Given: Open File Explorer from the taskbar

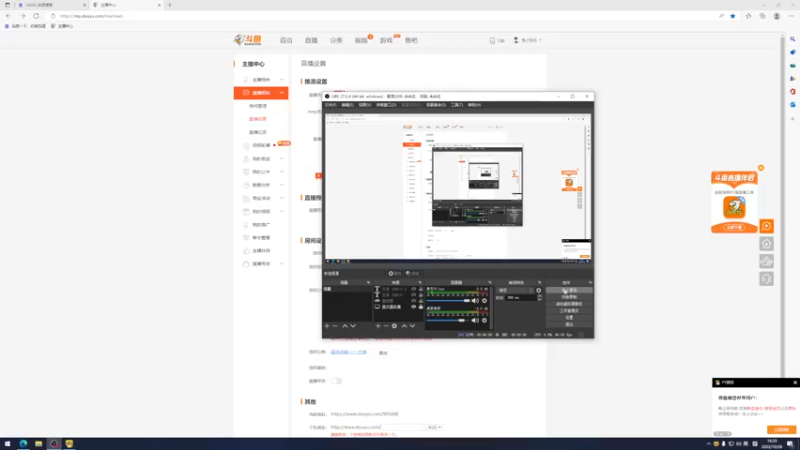Looking at the screenshot, I should coord(38,443).
